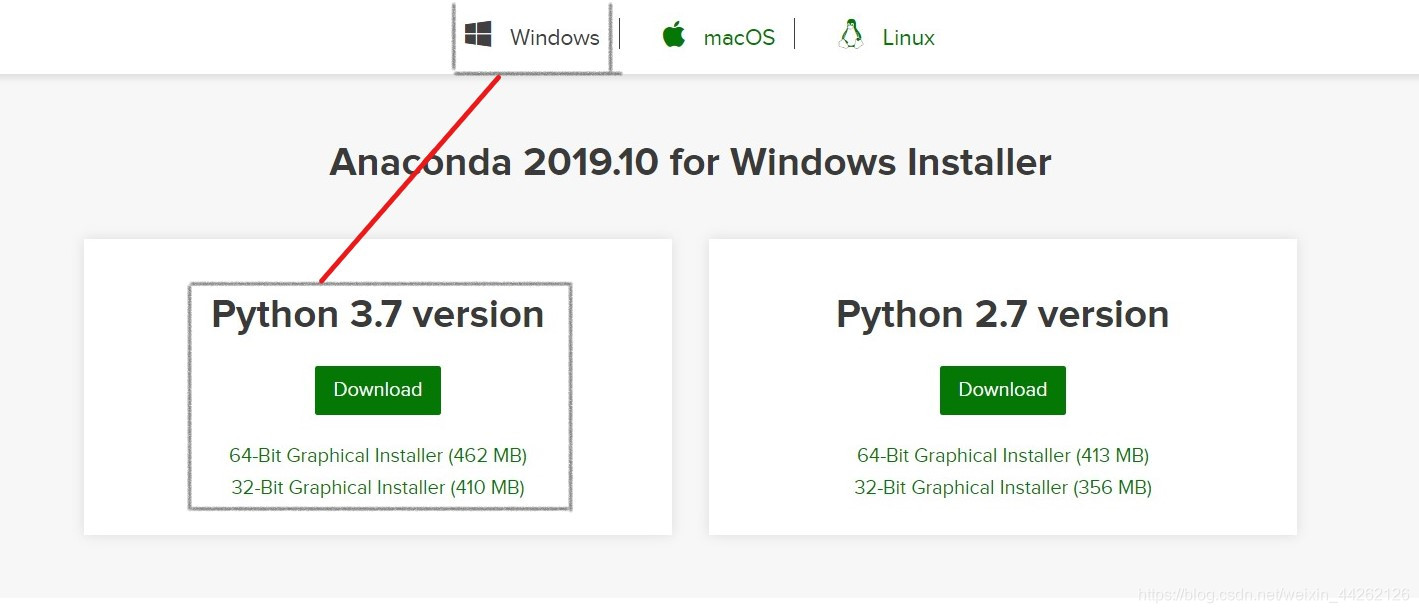This screenshot has width=1419, height=613.
Task: Click the Anaconda 2019.10 for Windows Installer title
Action: coord(690,162)
